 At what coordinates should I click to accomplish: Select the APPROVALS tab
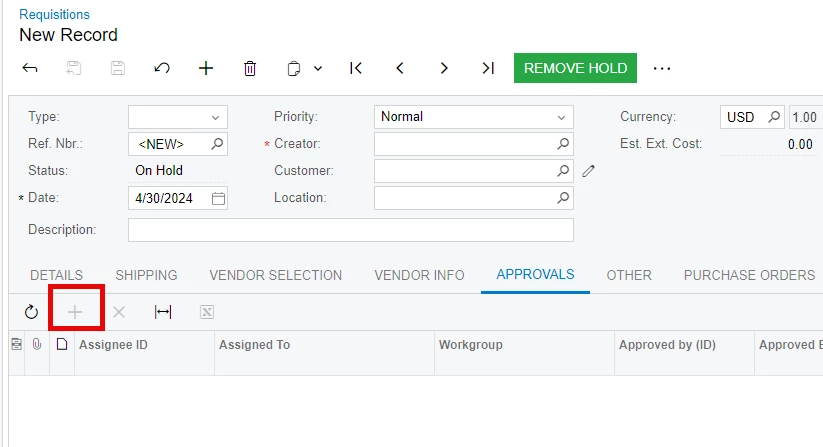click(x=535, y=274)
